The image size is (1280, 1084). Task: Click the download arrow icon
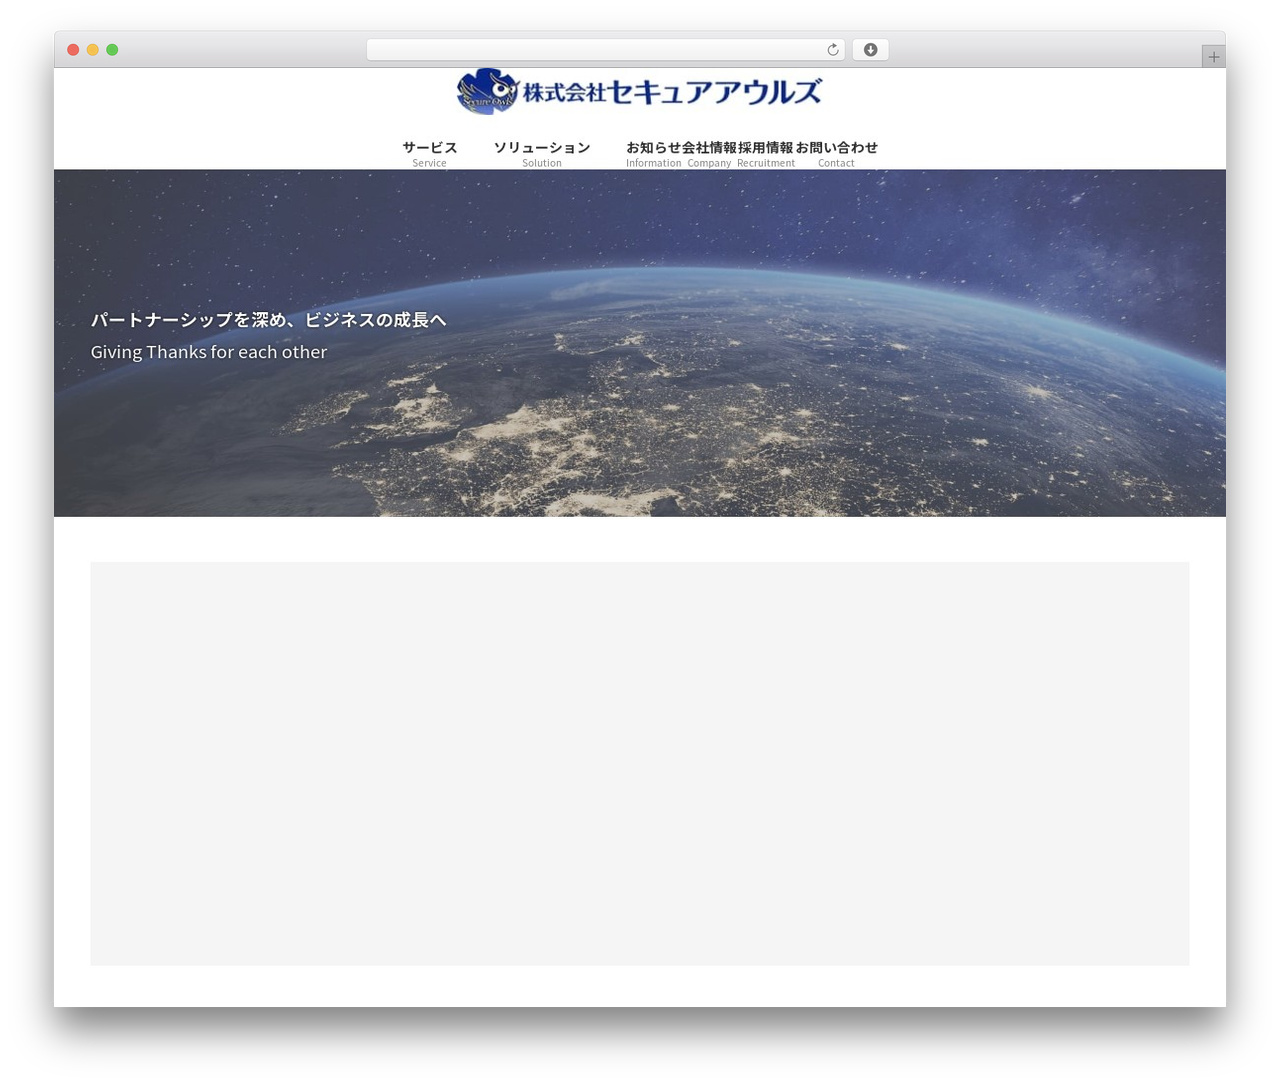870,50
